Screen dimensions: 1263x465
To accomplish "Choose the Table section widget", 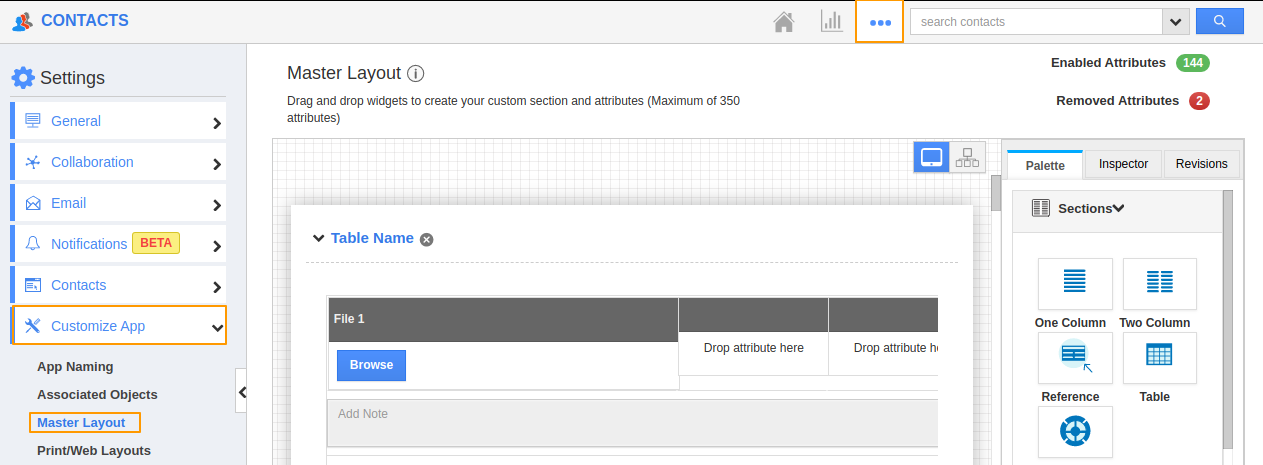I will point(1159,357).
